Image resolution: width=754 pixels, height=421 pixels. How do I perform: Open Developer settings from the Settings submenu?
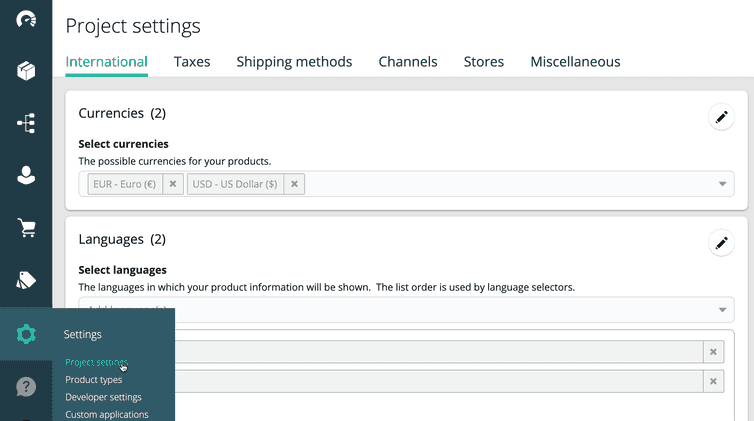click(x=103, y=397)
